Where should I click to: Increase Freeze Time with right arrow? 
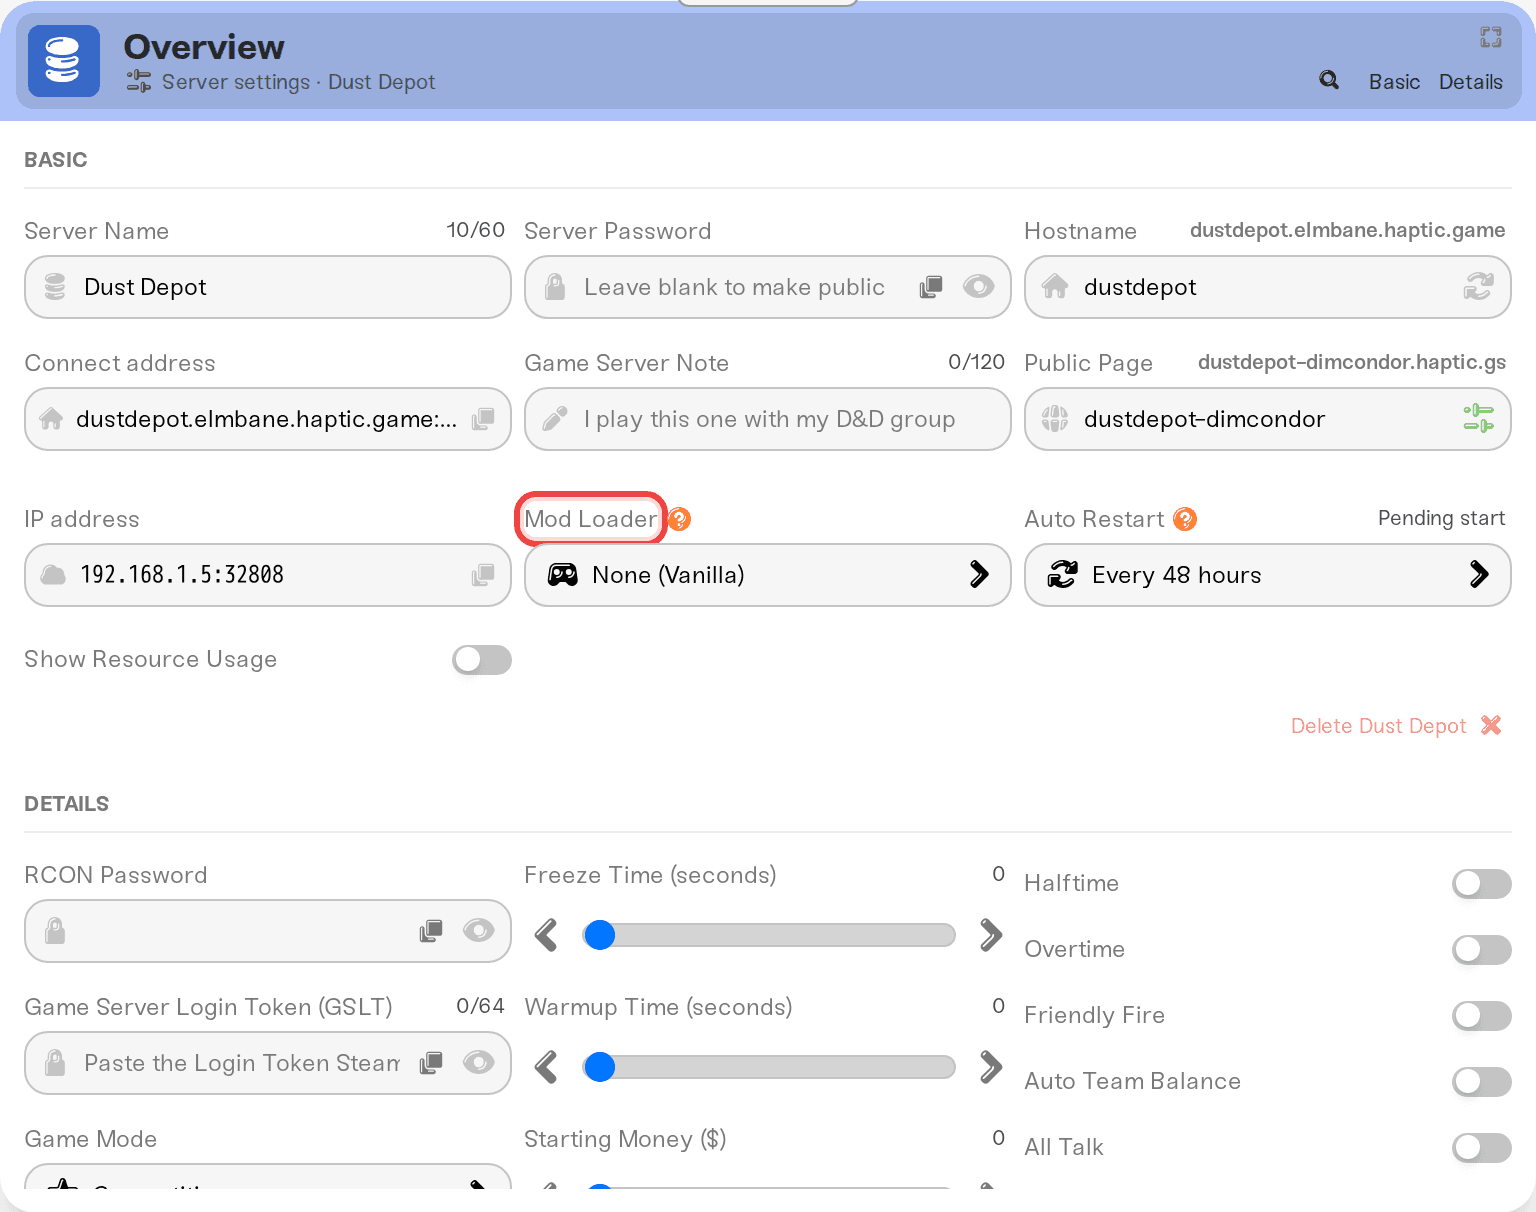tap(991, 935)
